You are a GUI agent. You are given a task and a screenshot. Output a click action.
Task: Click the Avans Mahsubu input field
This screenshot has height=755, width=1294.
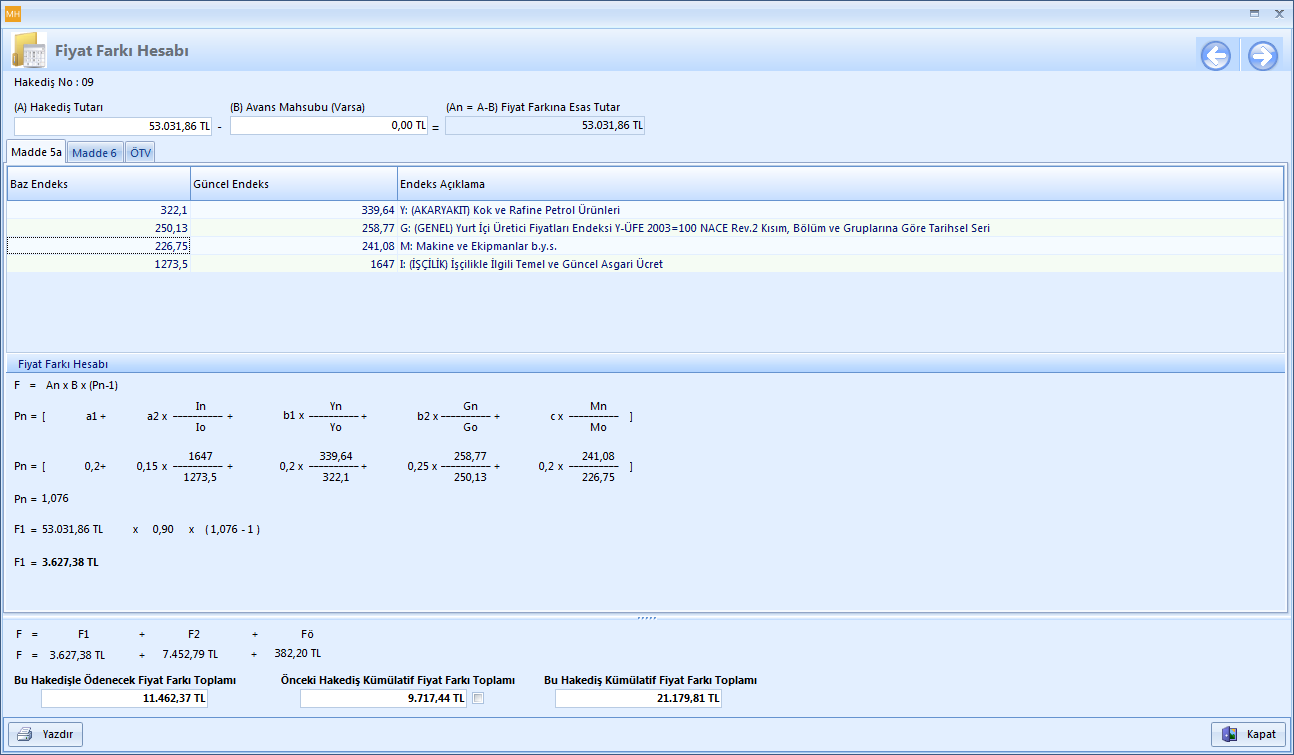coord(329,126)
